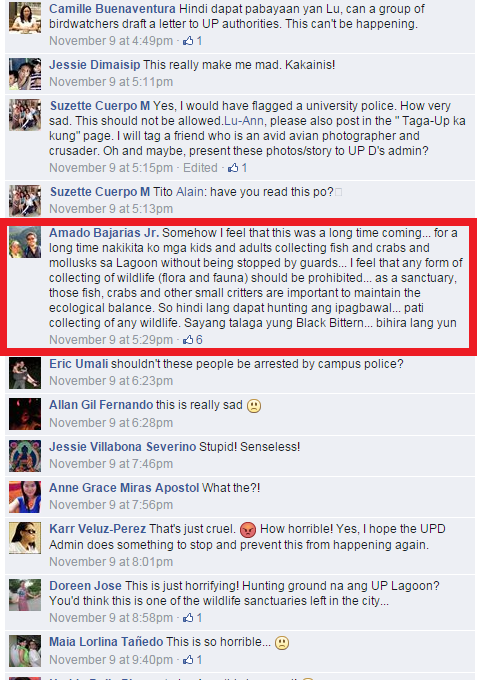The width and height of the screenshot is (479, 680).
Task: Click timestamp November 9 at 5:29pm
Action: 111,340
